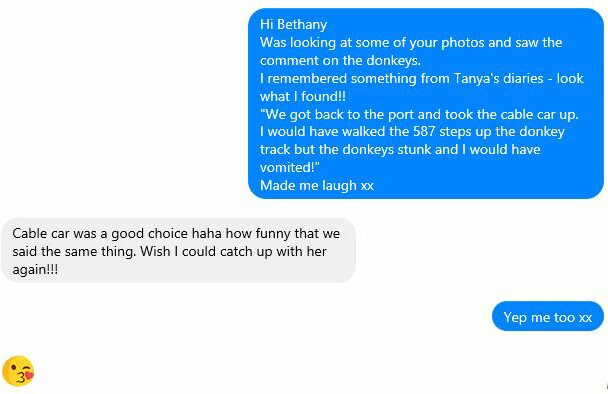608x394 pixels.
Task: Click the number '587' in the blue message
Action: tap(424, 131)
